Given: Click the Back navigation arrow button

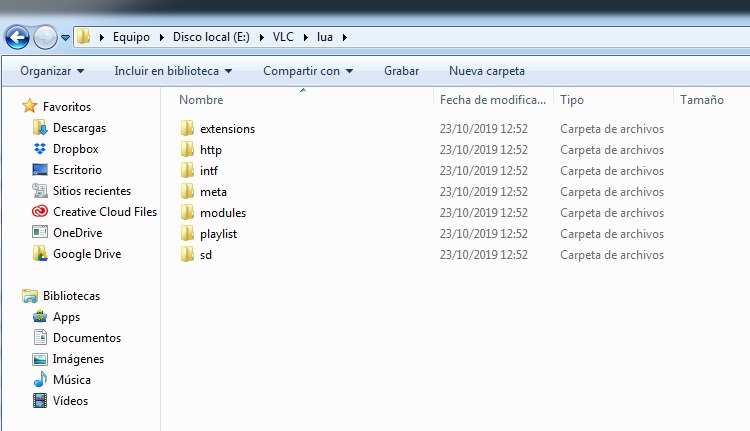Looking at the screenshot, I should (17, 37).
